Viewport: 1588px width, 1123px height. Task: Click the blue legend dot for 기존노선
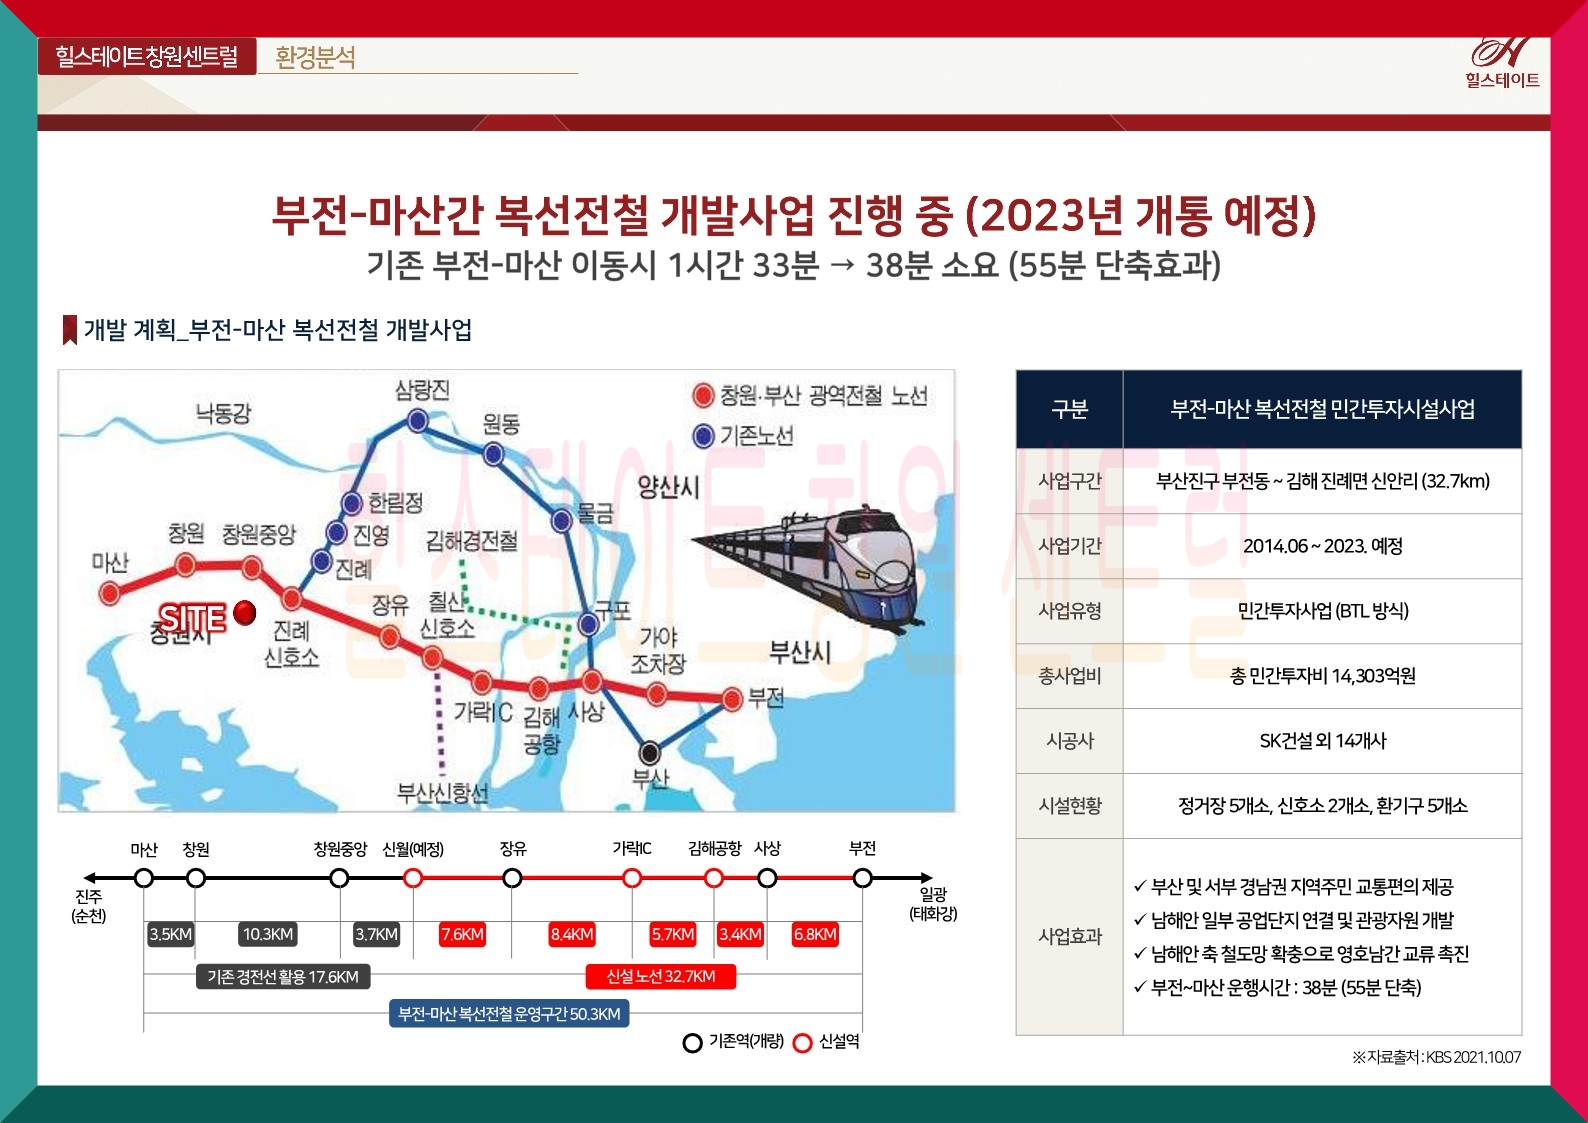pyautogui.click(x=703, y=436)
